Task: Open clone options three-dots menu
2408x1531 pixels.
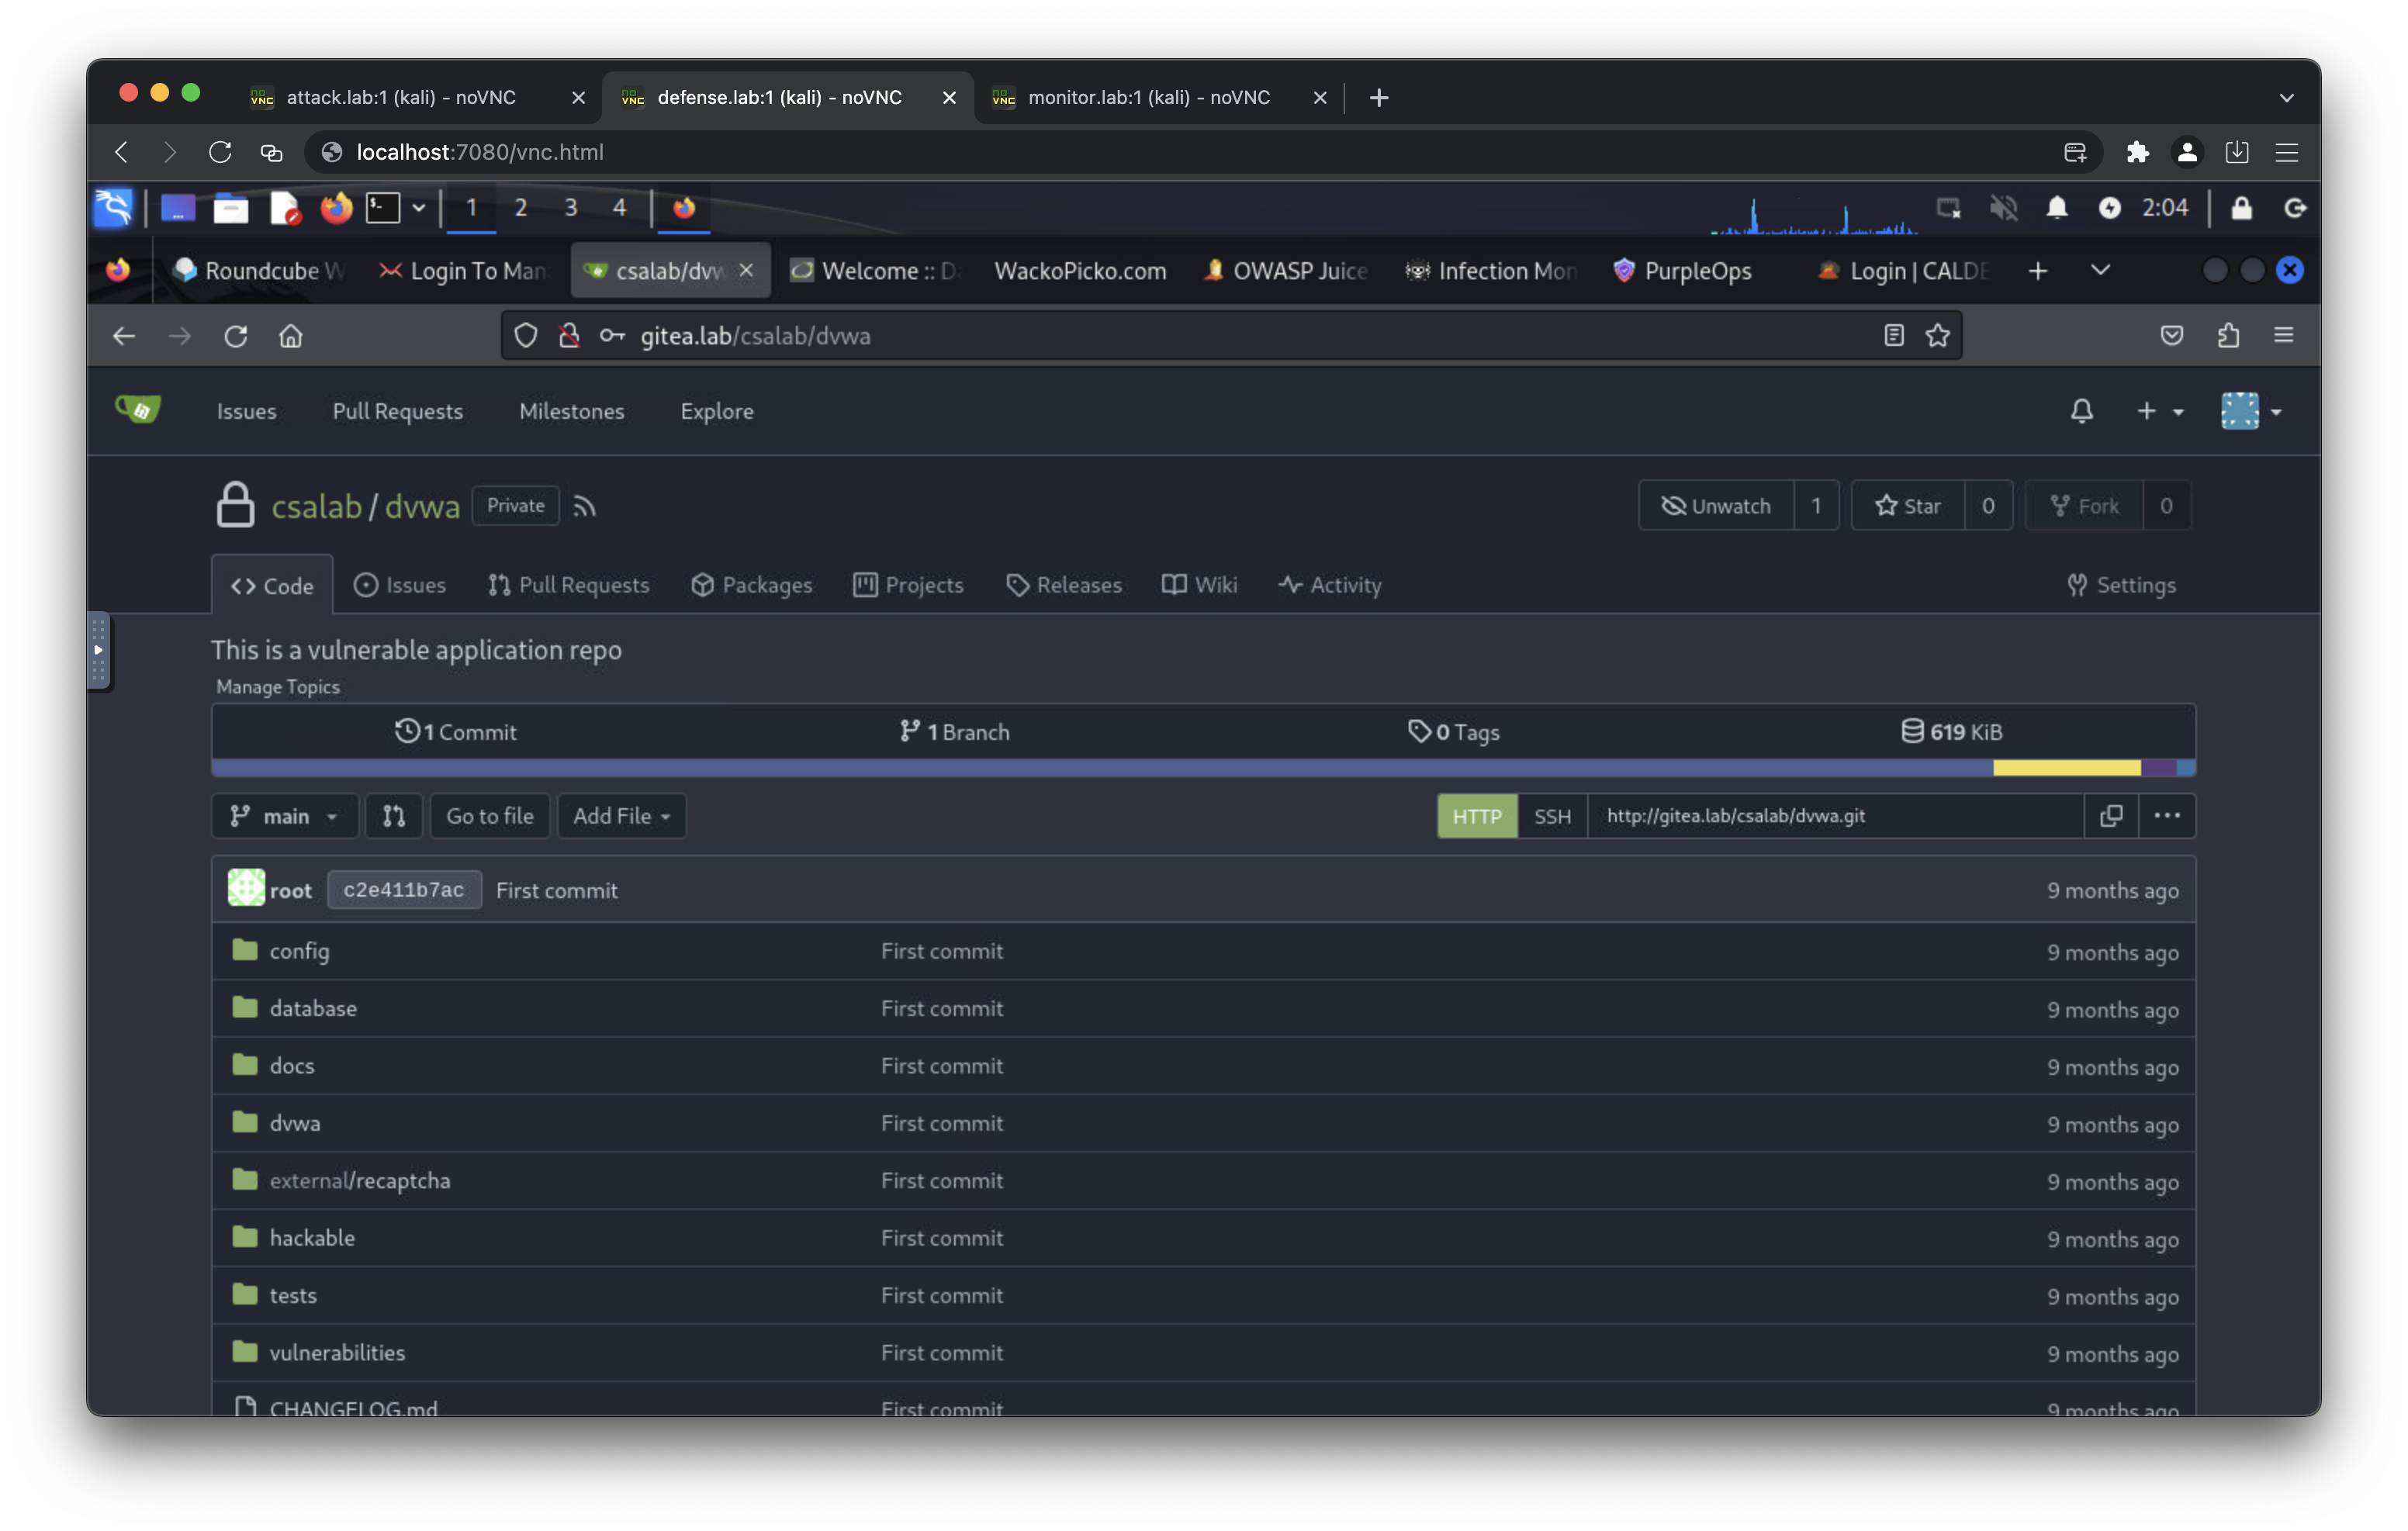Action: click(2167, 816)
